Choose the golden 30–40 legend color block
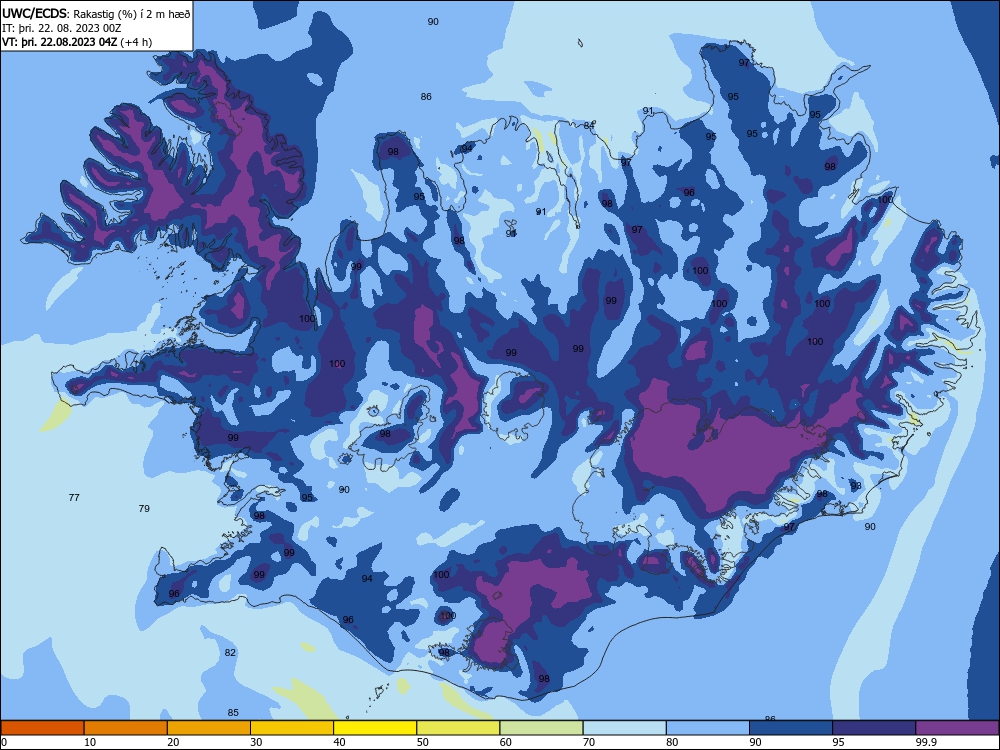The image size is (1000, 750). 292,728
